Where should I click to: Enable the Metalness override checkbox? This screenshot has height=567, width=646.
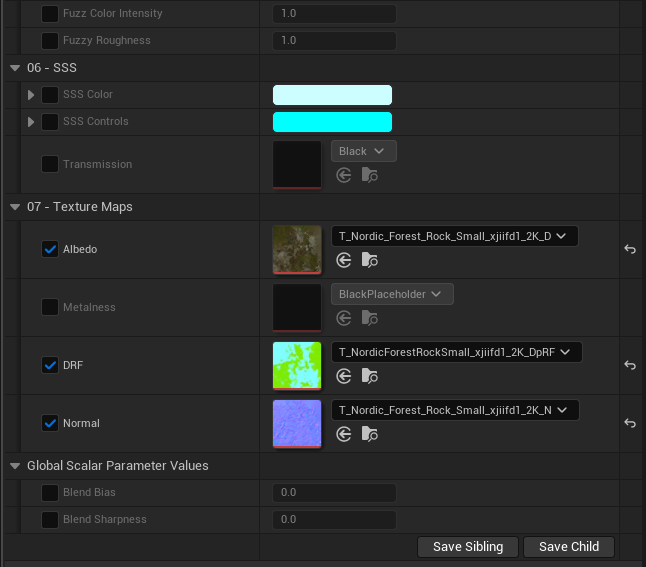(x=50, y=307)
